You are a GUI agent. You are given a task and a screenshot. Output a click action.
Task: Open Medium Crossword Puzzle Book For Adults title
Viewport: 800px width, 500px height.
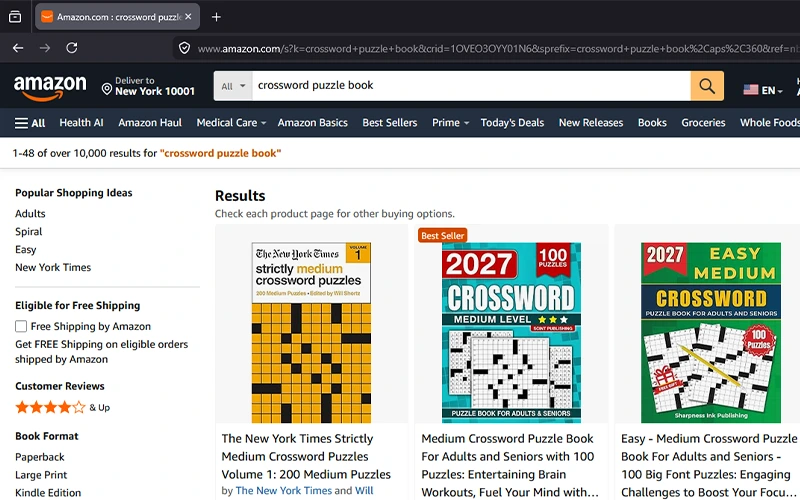pyautogui.click(x=510, y=465)
